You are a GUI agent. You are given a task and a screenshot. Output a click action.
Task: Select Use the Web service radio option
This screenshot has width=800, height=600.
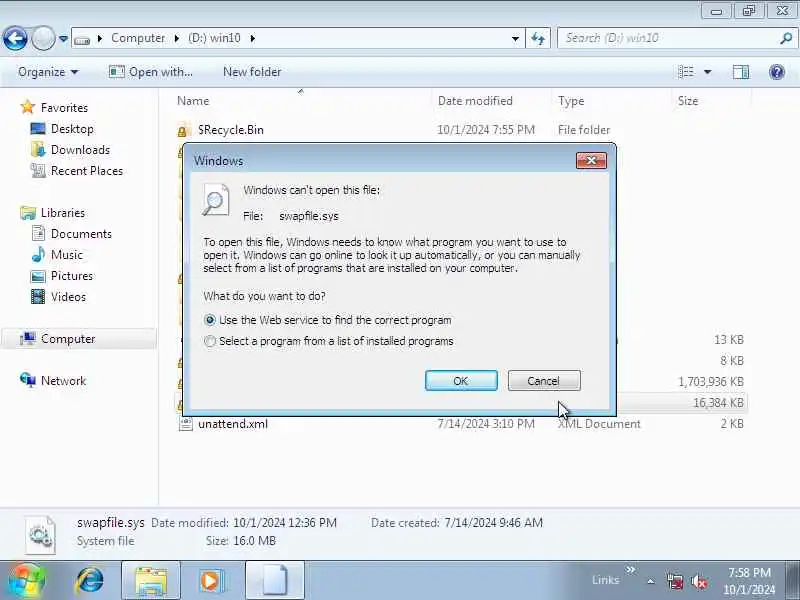coord(210,320)
